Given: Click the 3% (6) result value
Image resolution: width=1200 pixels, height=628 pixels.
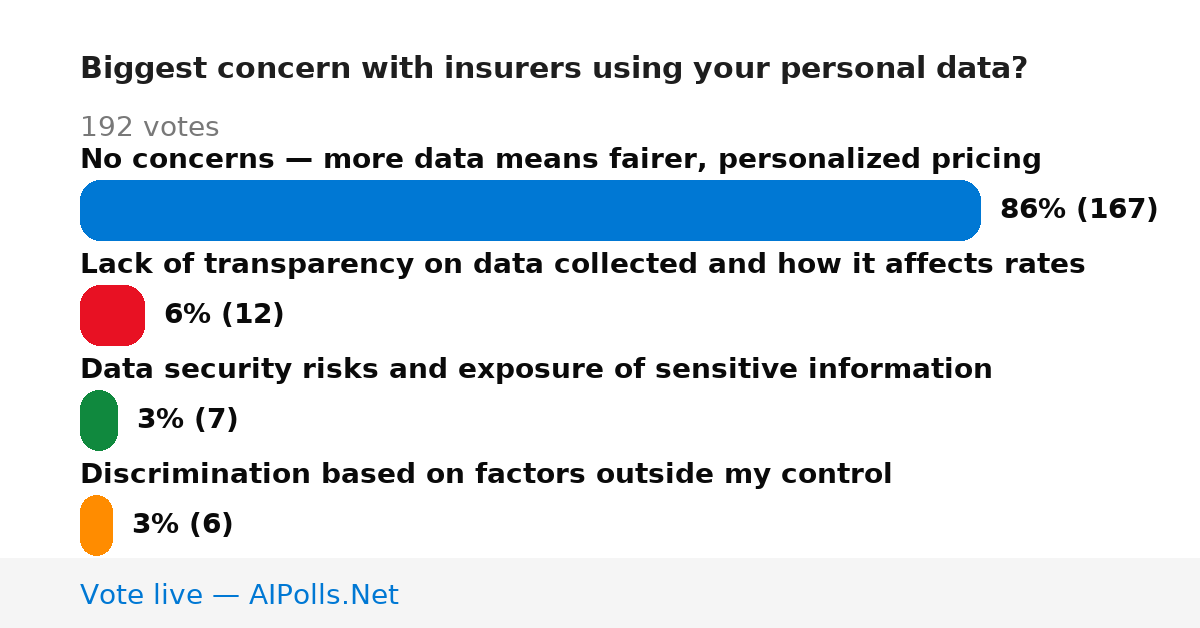Looking at the screenshot, I should pos(182,524).
